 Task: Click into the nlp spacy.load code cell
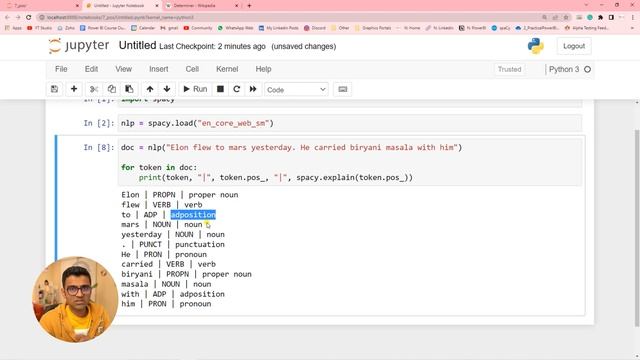click(x=350, y=123)
